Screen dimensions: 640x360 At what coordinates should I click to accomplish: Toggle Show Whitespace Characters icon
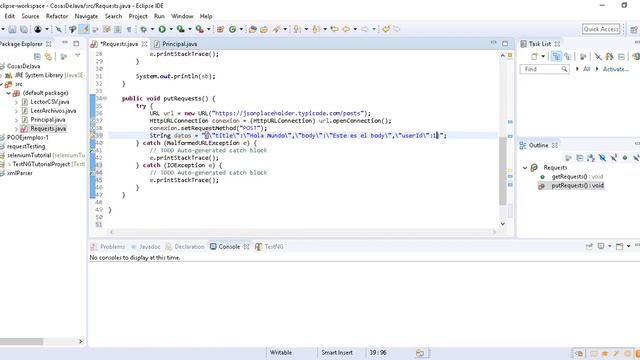[129, 29]
